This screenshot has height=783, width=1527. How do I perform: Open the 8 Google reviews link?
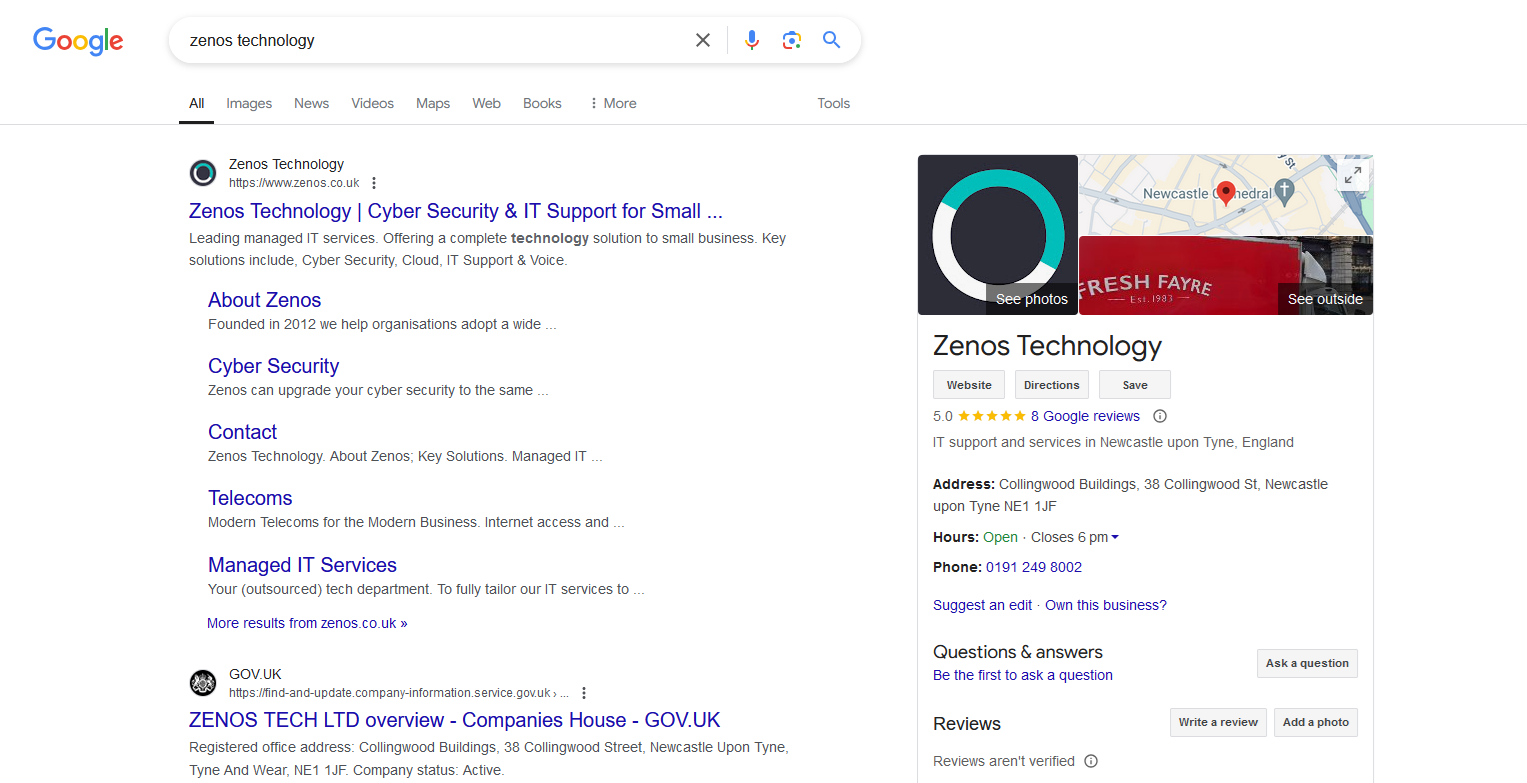click(1085, 416)
